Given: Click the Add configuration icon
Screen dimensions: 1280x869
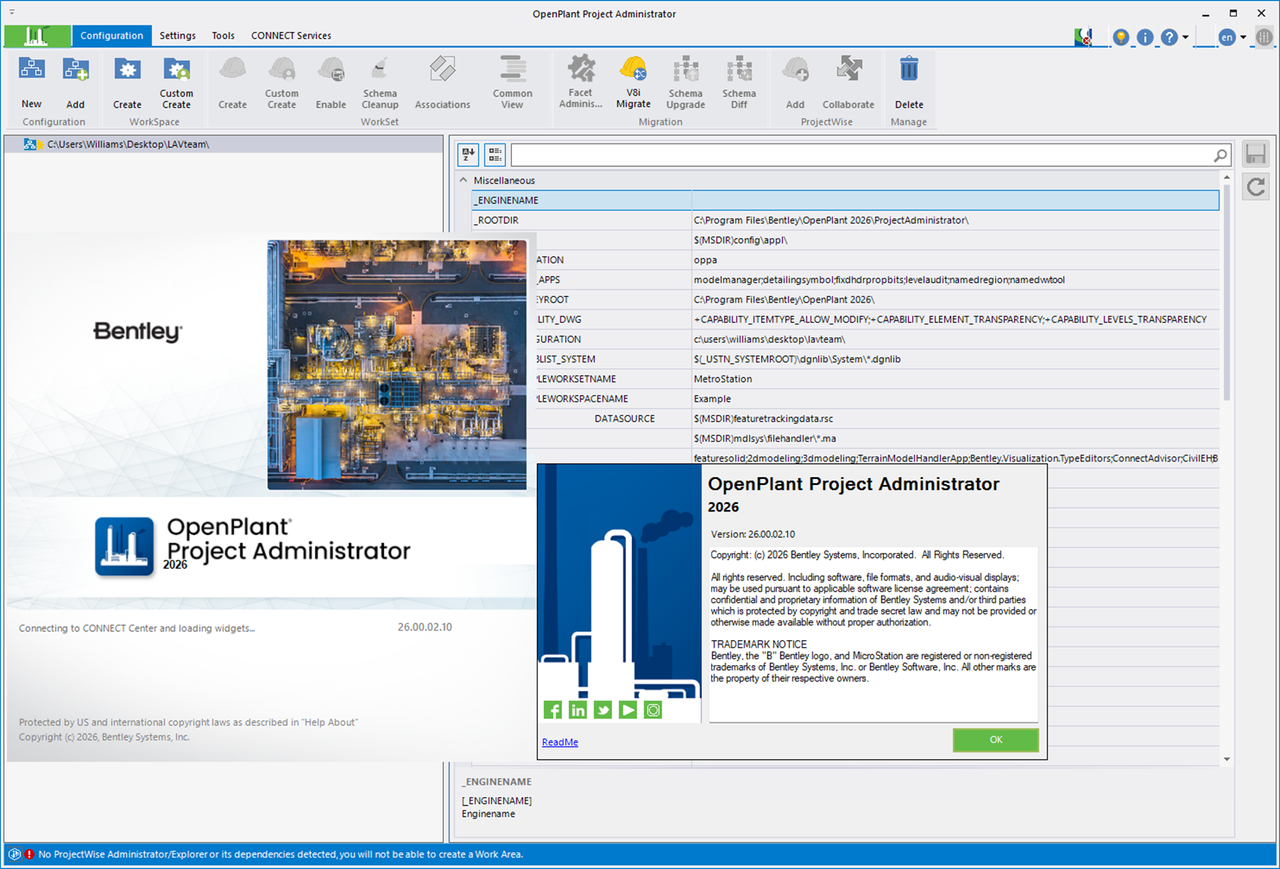Looking at the screenshot, I should tap(76, 70).
